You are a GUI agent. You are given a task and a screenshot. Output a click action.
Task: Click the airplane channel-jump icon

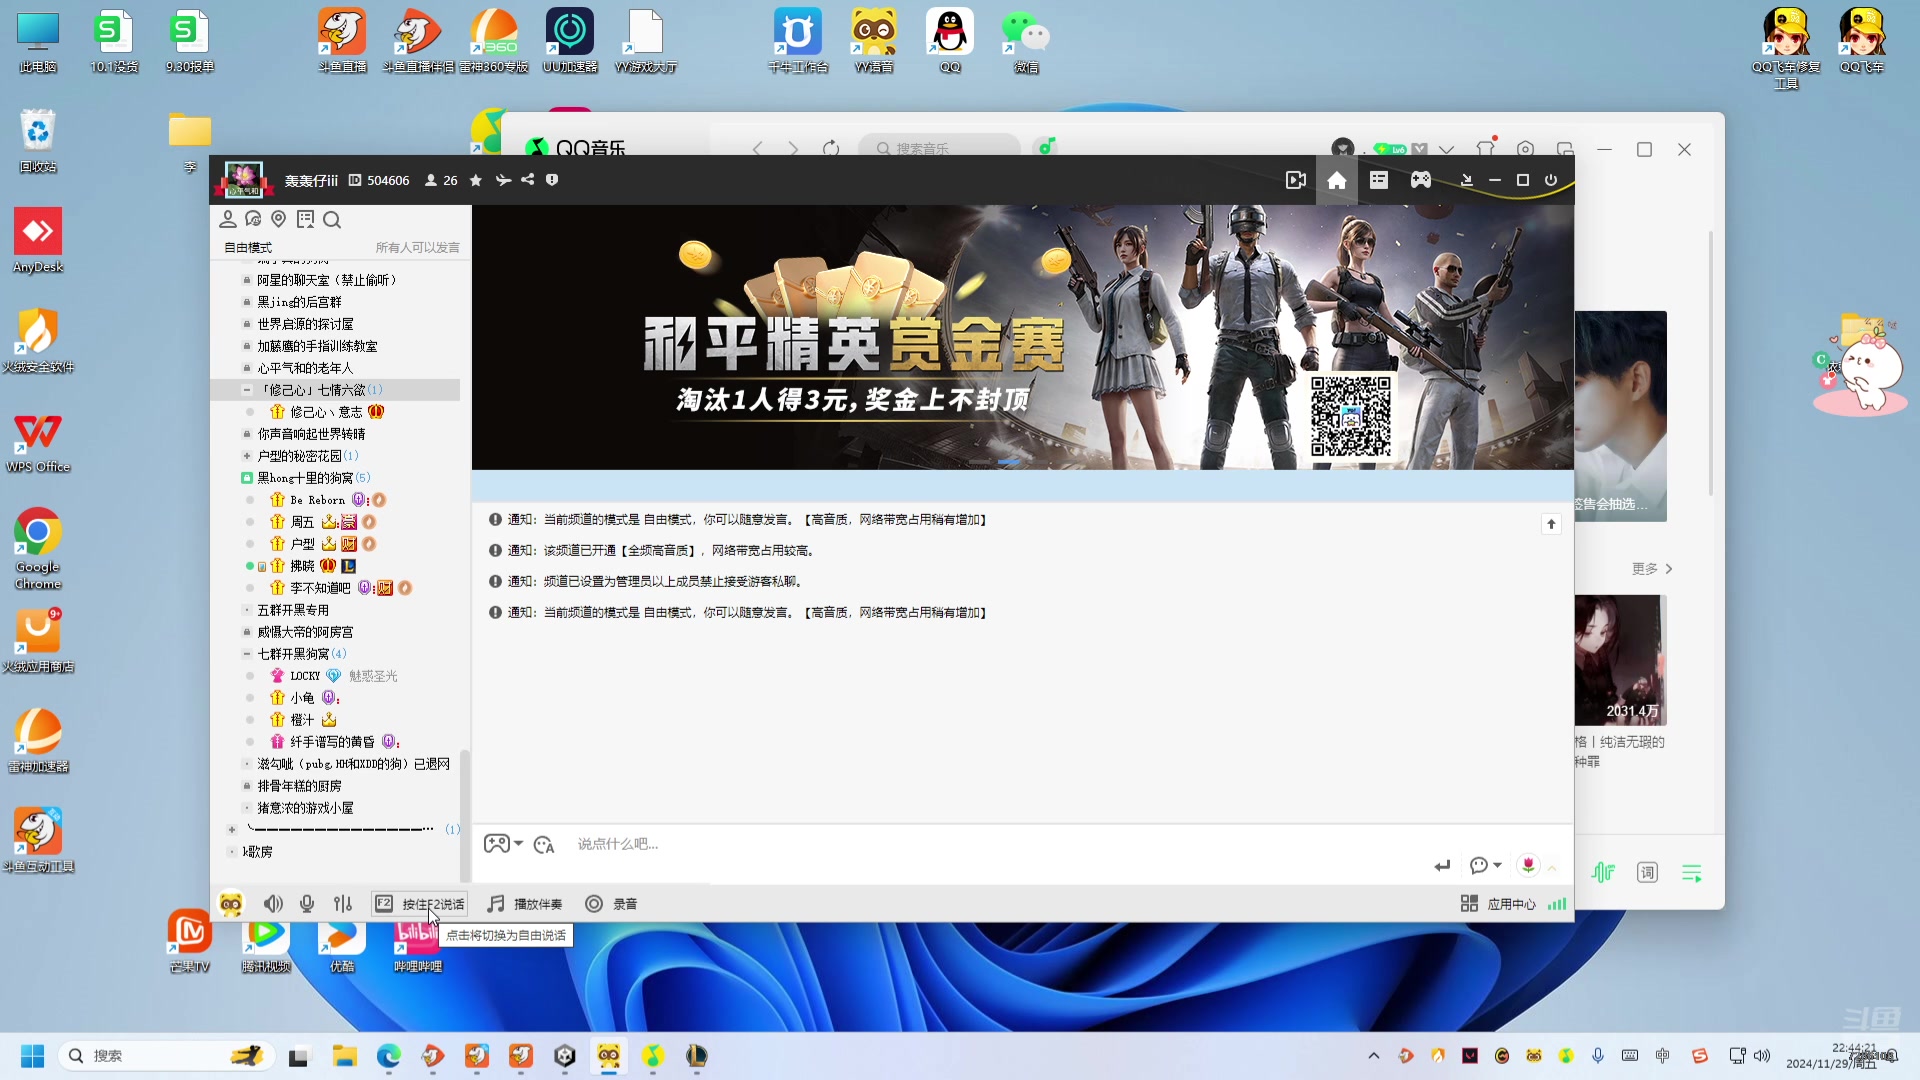[503, 180]
